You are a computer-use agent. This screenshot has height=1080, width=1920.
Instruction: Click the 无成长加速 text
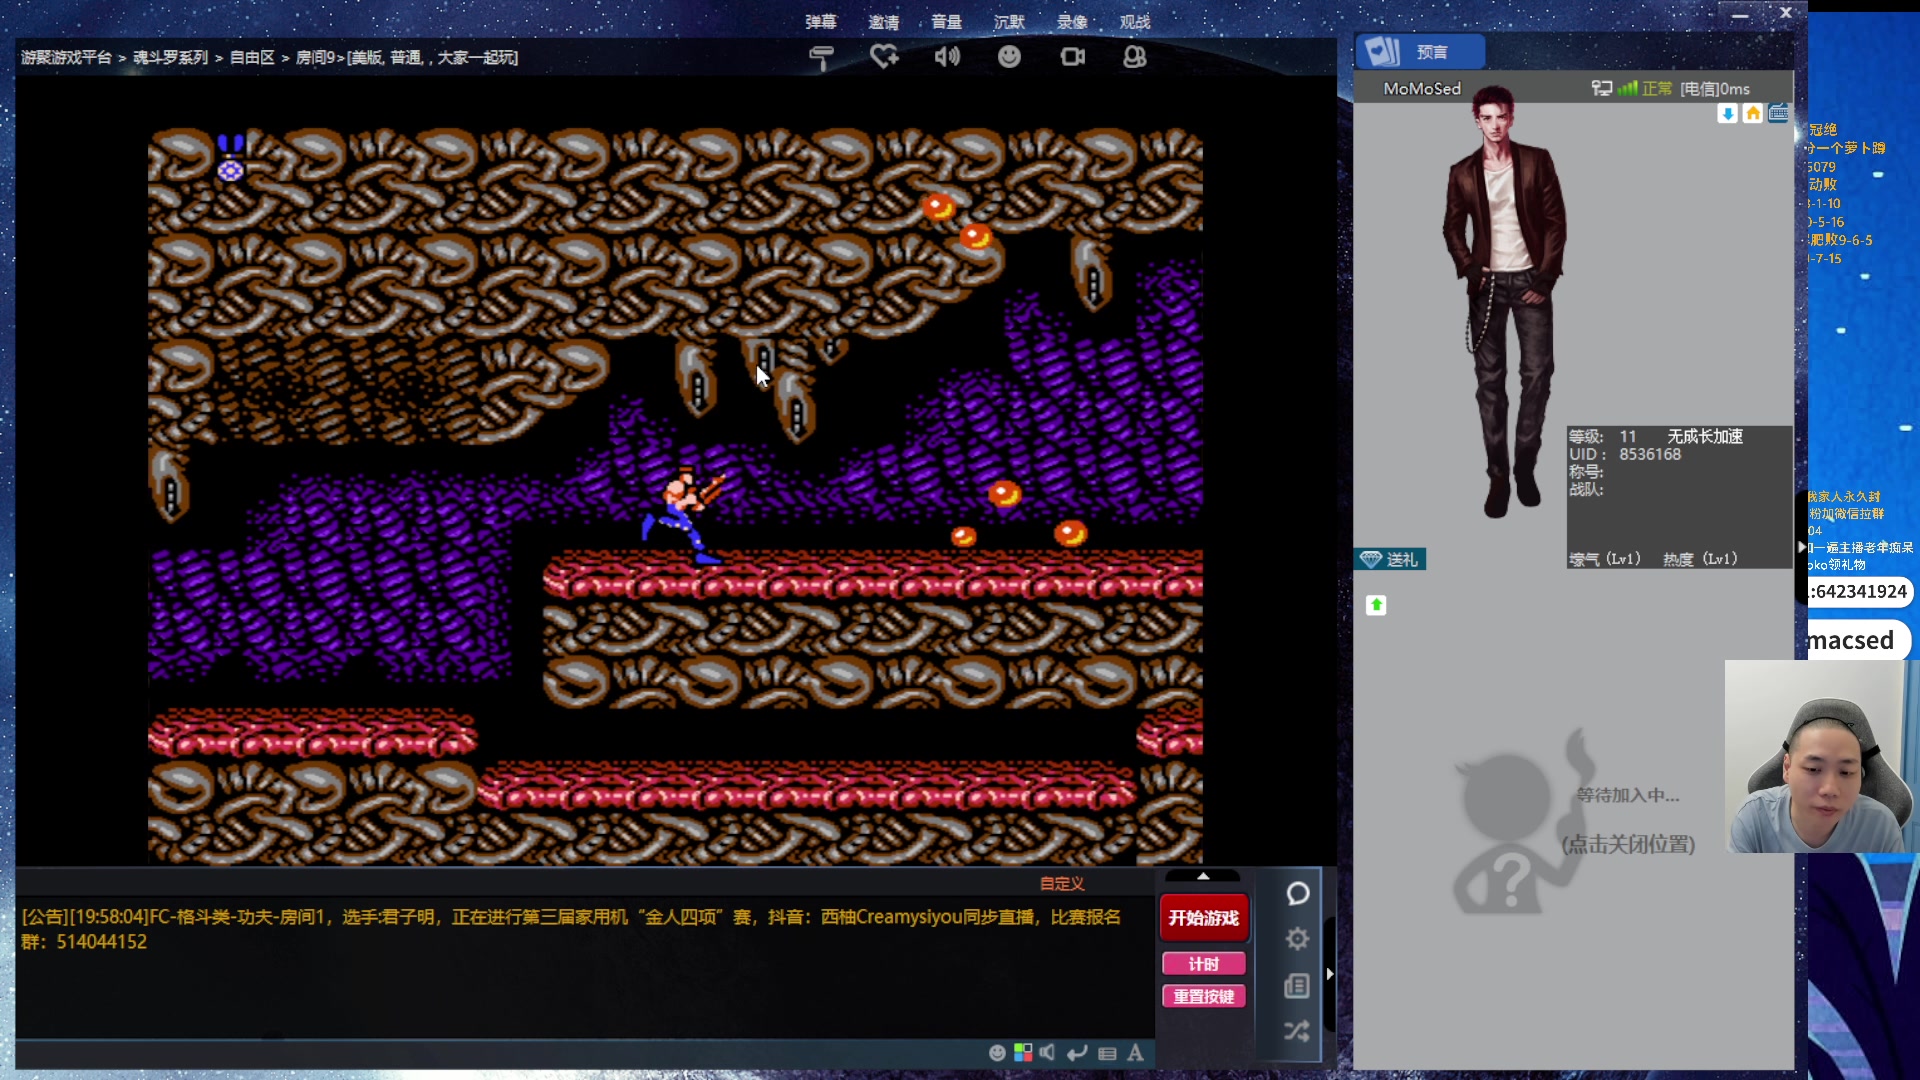(x=1705, y=437)
